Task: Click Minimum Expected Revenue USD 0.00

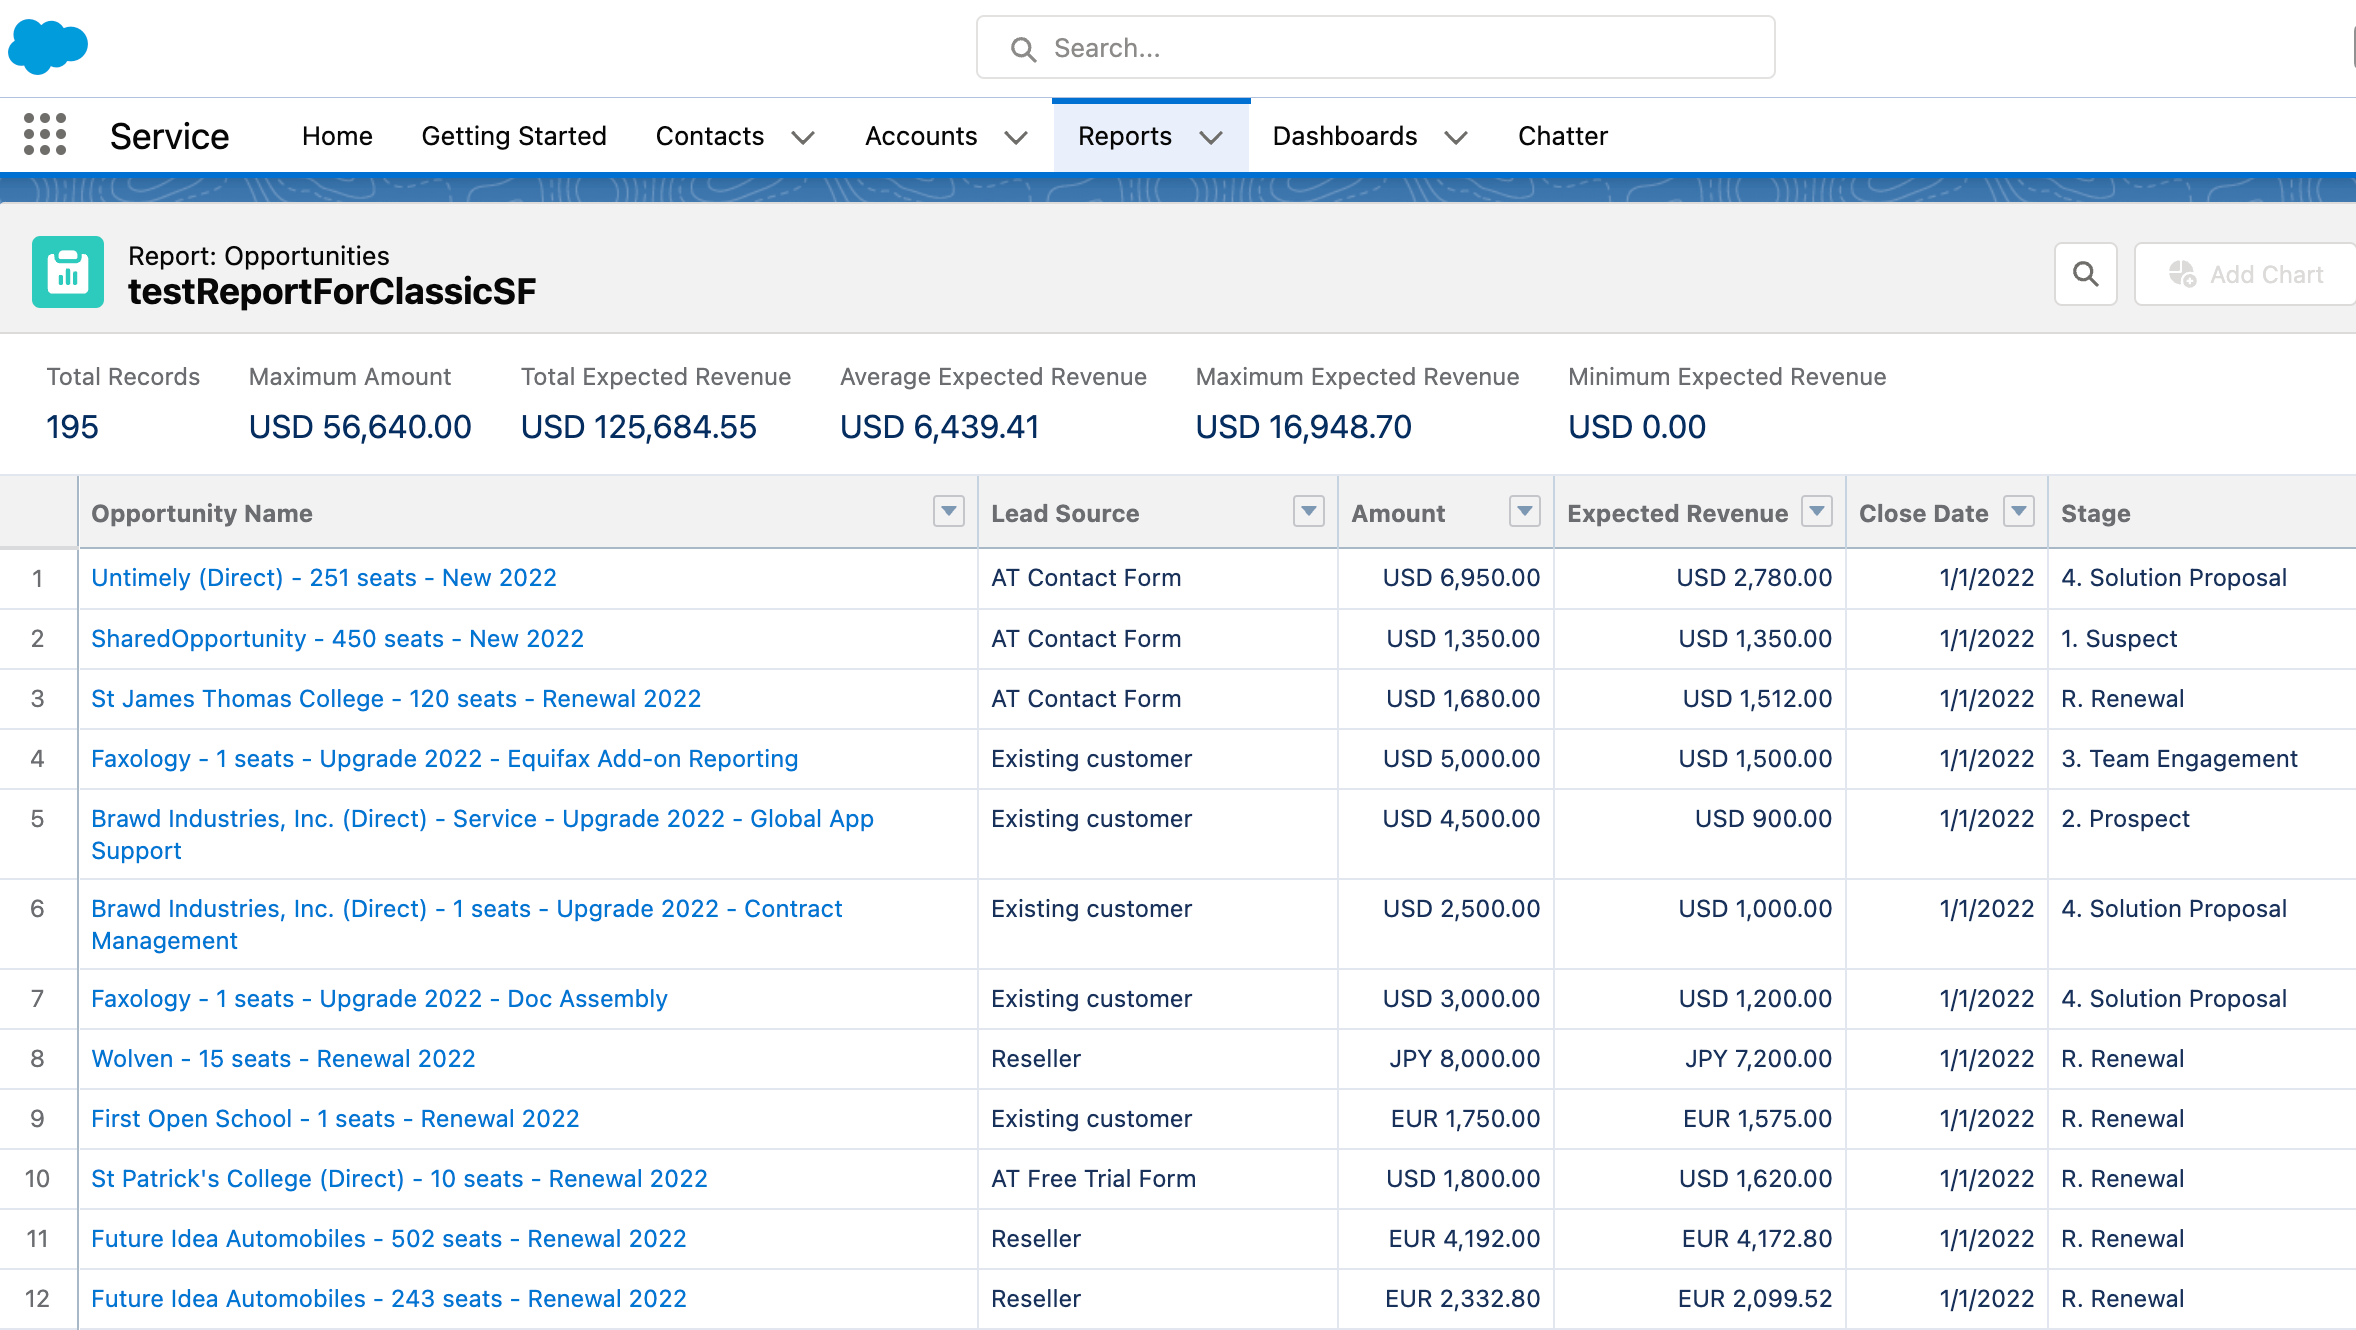Action: click(x=1636, y=427)
